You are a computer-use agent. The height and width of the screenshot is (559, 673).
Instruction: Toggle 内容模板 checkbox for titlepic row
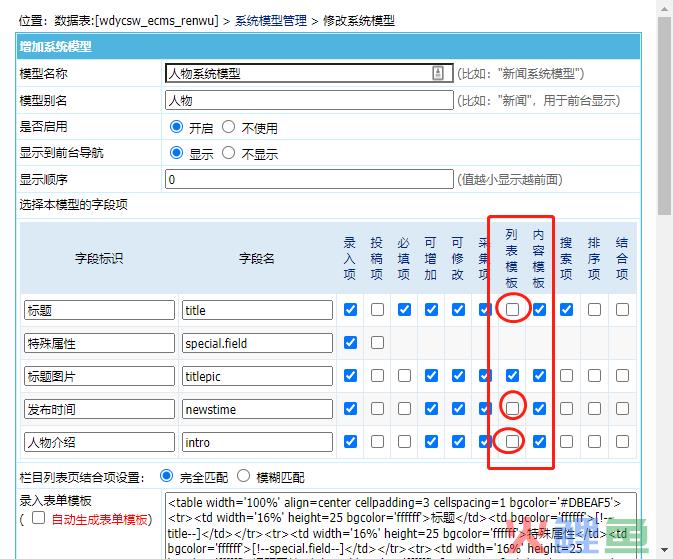(539, 376)
